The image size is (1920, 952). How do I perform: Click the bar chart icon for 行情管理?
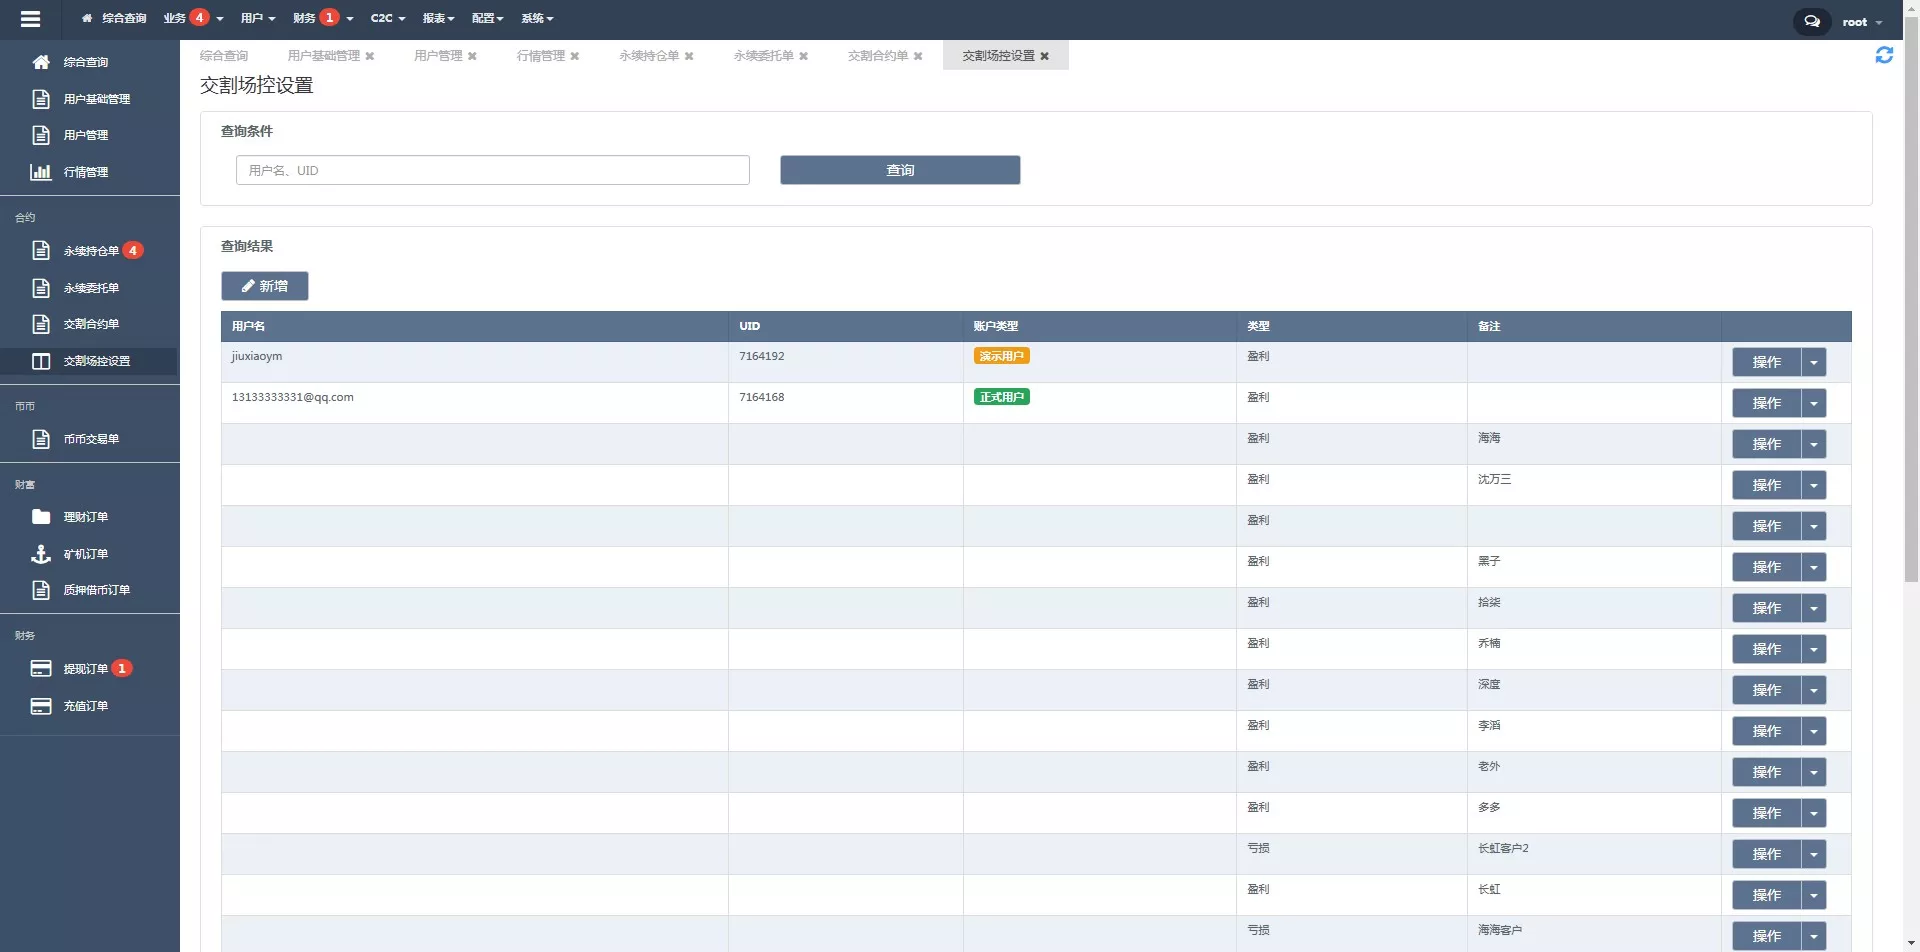[41, 172]
